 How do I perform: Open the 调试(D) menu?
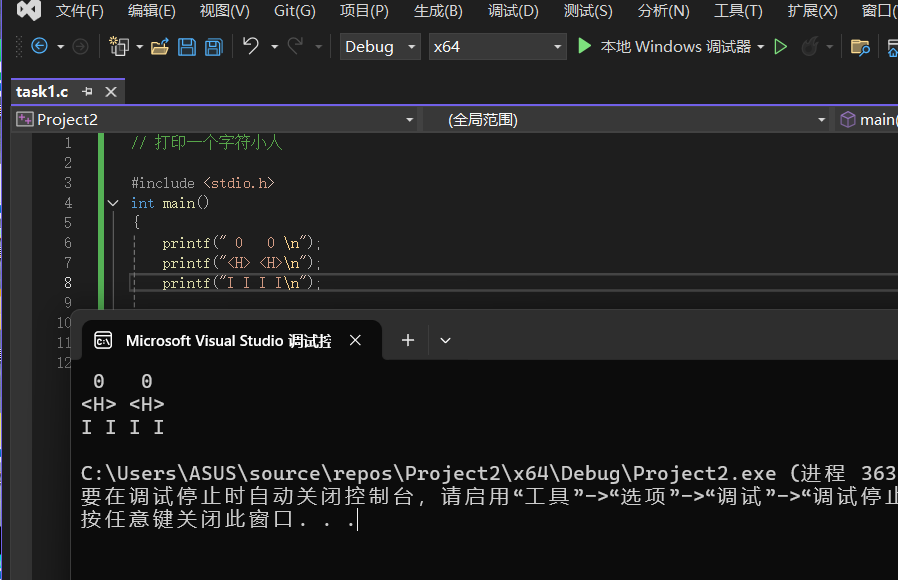click(513, 11)
